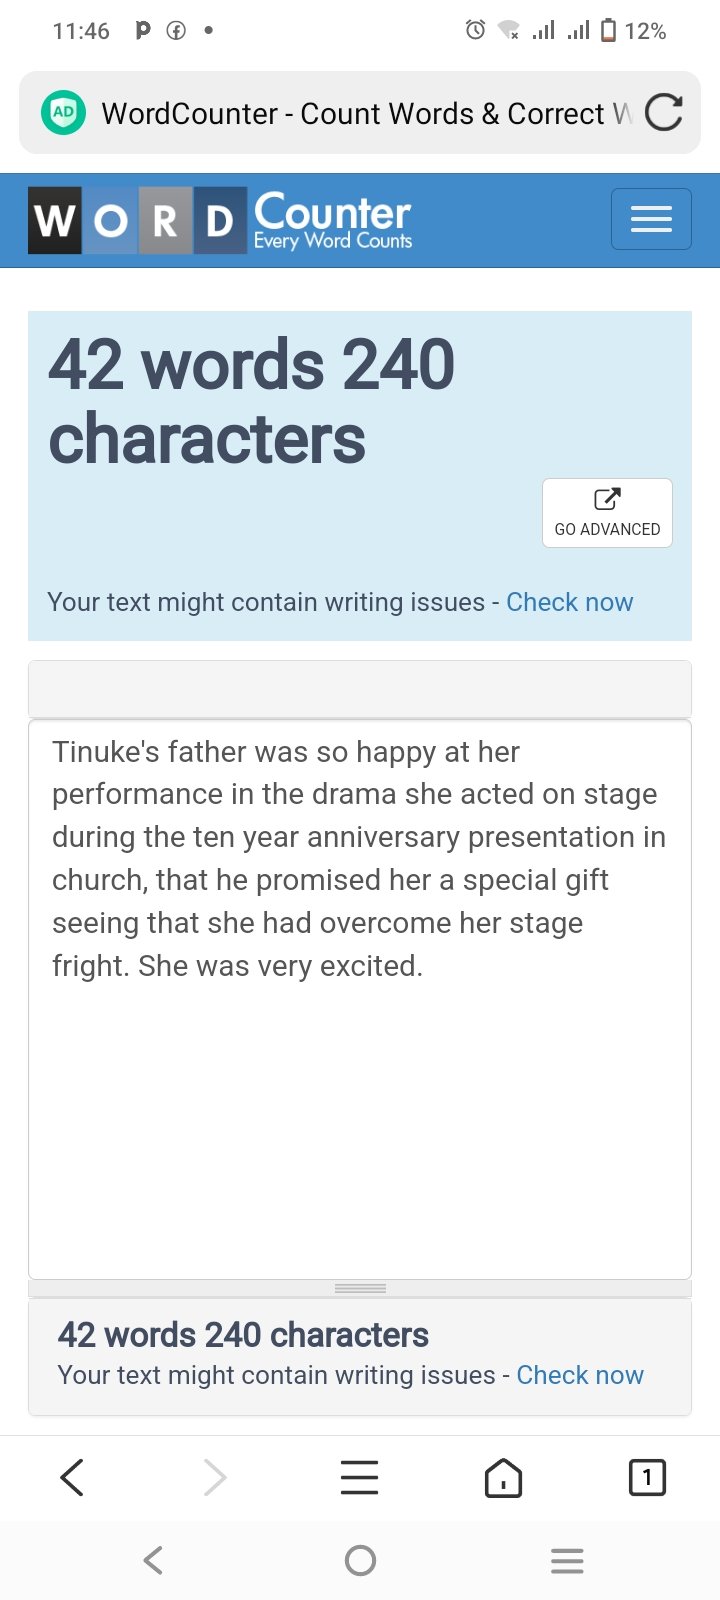720x1600 pixels.
Task: Click top Check now link
Action: pos(570,602)
